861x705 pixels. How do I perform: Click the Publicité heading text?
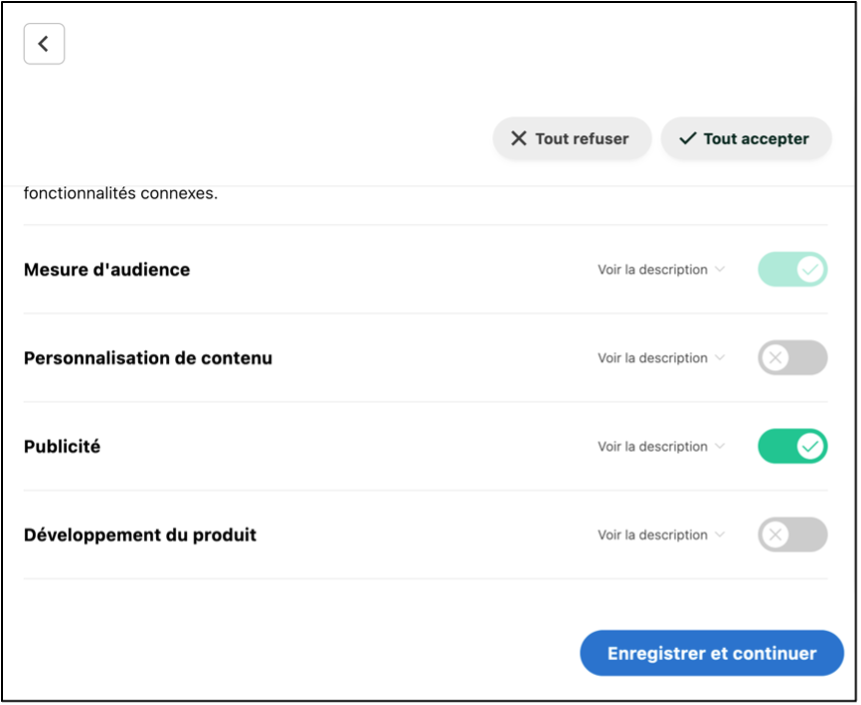click(x=62, y=447)
